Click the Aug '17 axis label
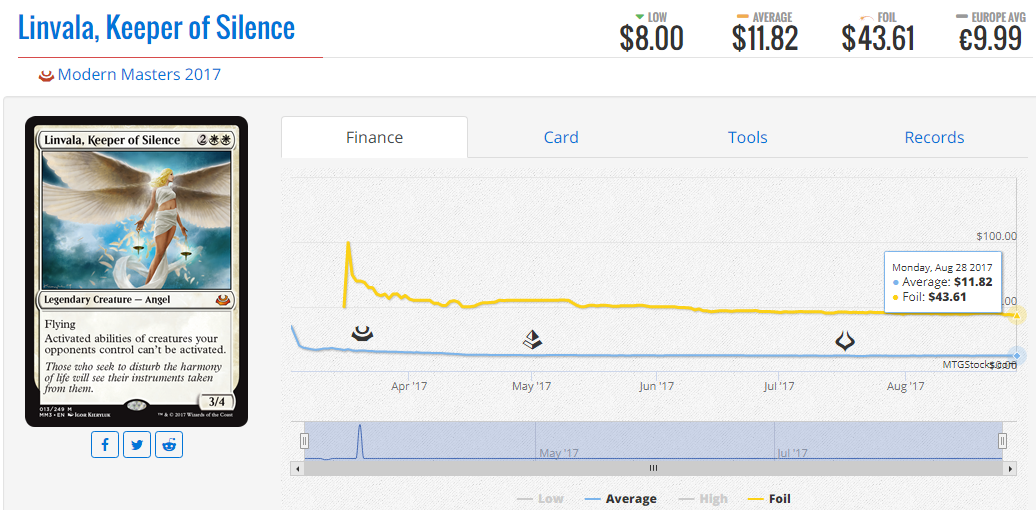 point(906,386)
